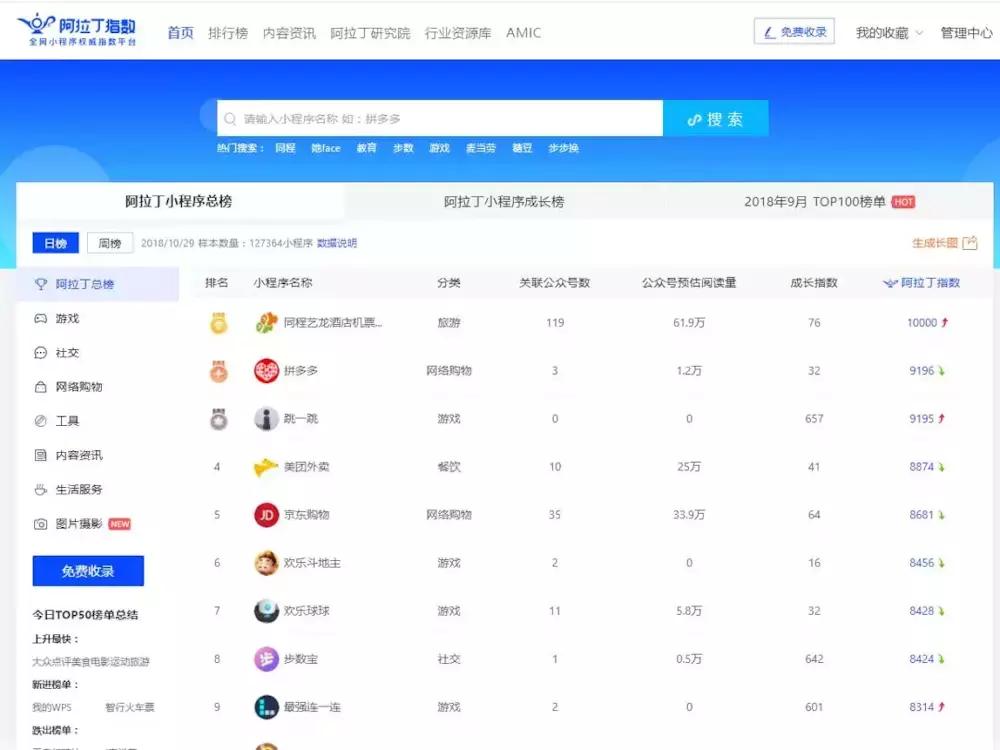Click inside the mini-program search input field
This screenshot has height=750, width=1000.
click(x=430, y=117)
